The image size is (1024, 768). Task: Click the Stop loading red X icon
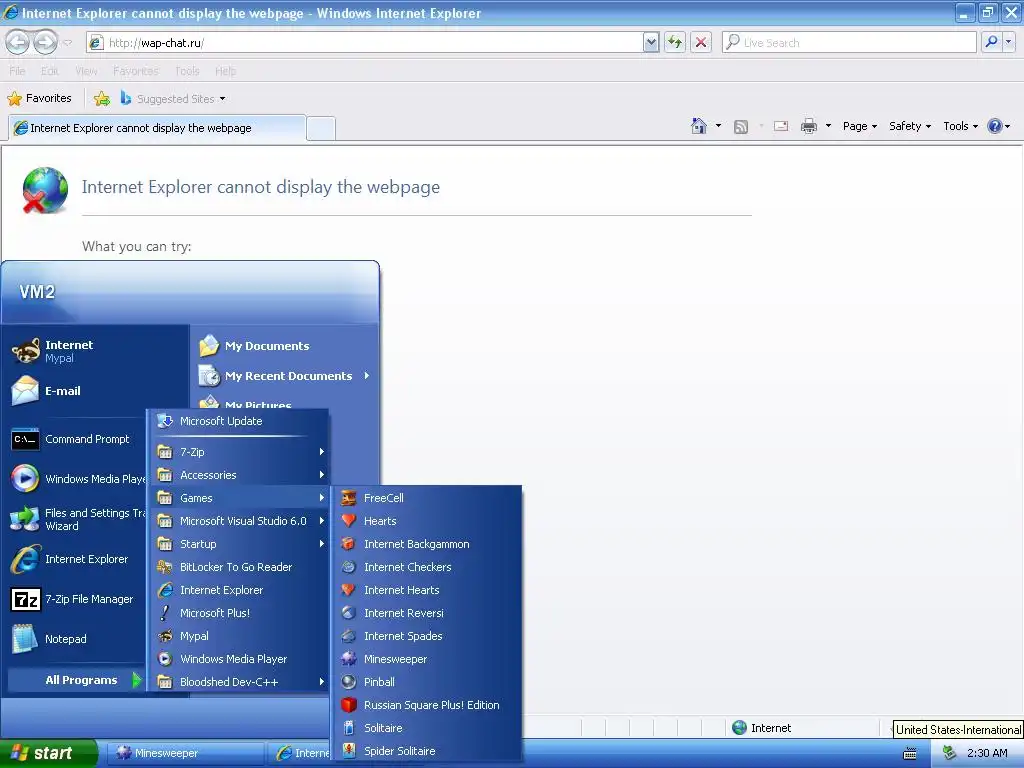tap(701, 42)
